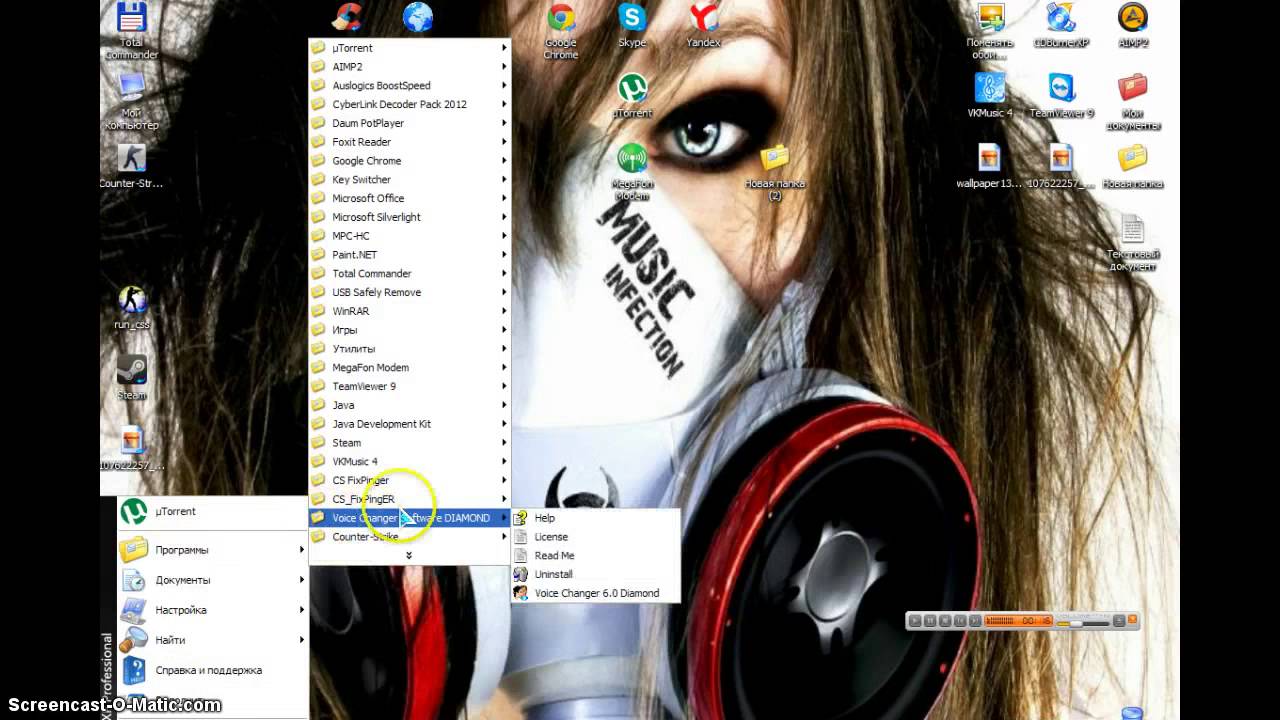Open the AIMP2 program folder
1280x720 pixels.
[x=409, y=67]
